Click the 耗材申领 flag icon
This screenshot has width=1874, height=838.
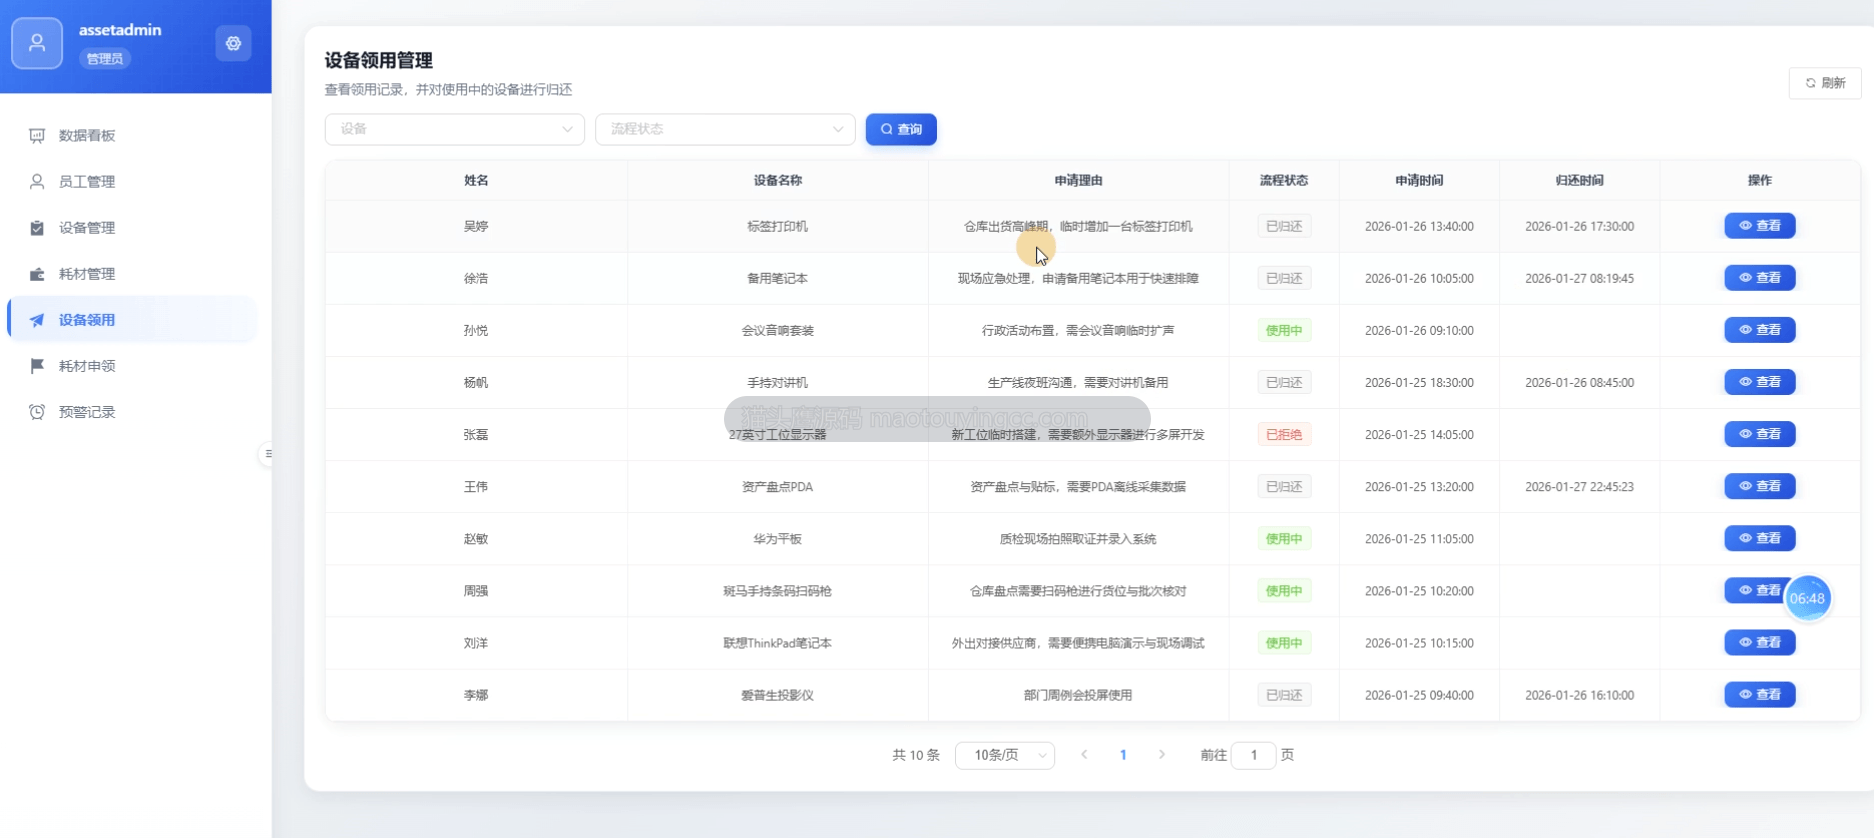point(37,366)
